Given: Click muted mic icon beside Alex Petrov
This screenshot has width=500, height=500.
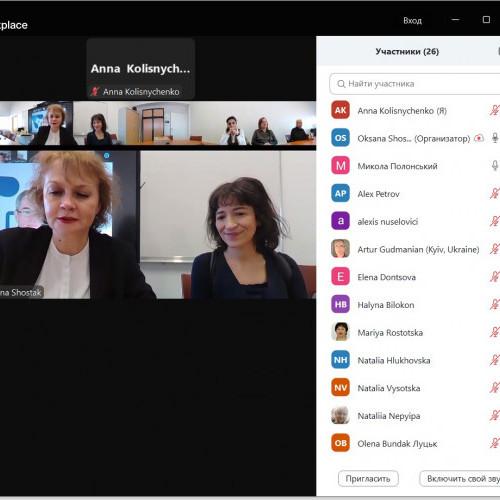Looking at the screenshot, I should [x=495, y=193].
